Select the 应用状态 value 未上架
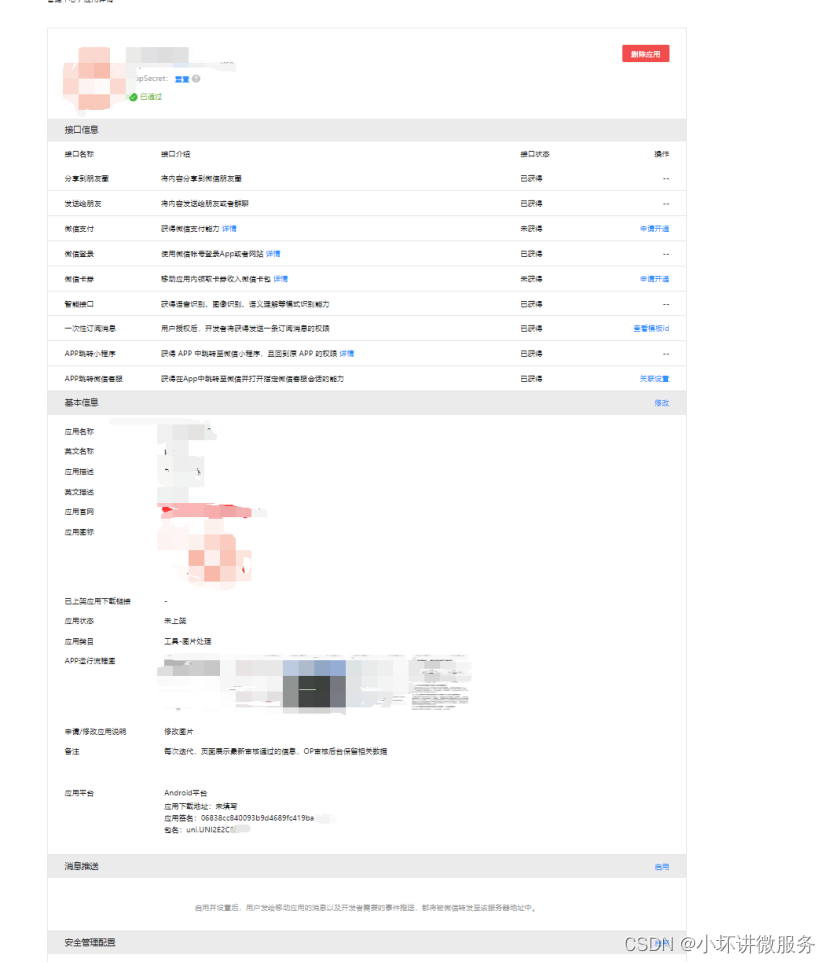 [175, 621]
